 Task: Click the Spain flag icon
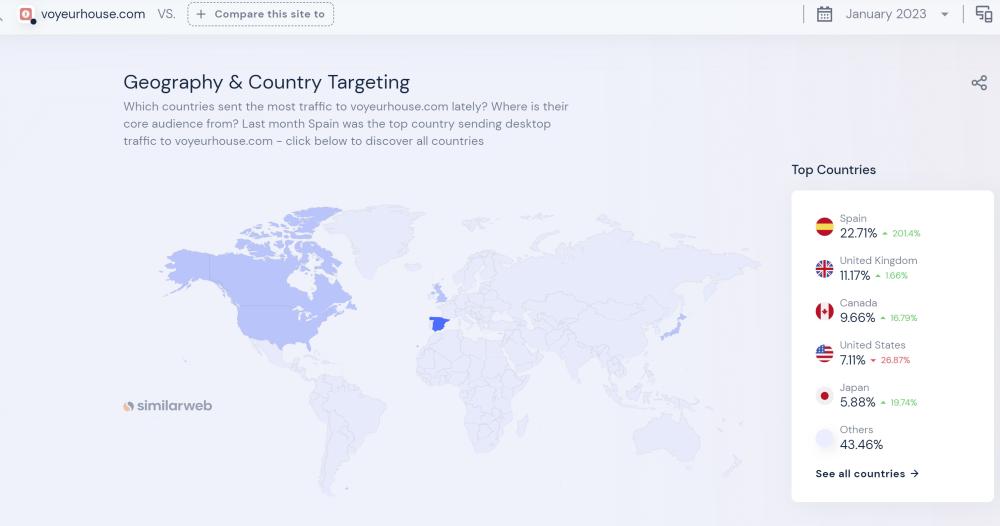tap(824, 226)
